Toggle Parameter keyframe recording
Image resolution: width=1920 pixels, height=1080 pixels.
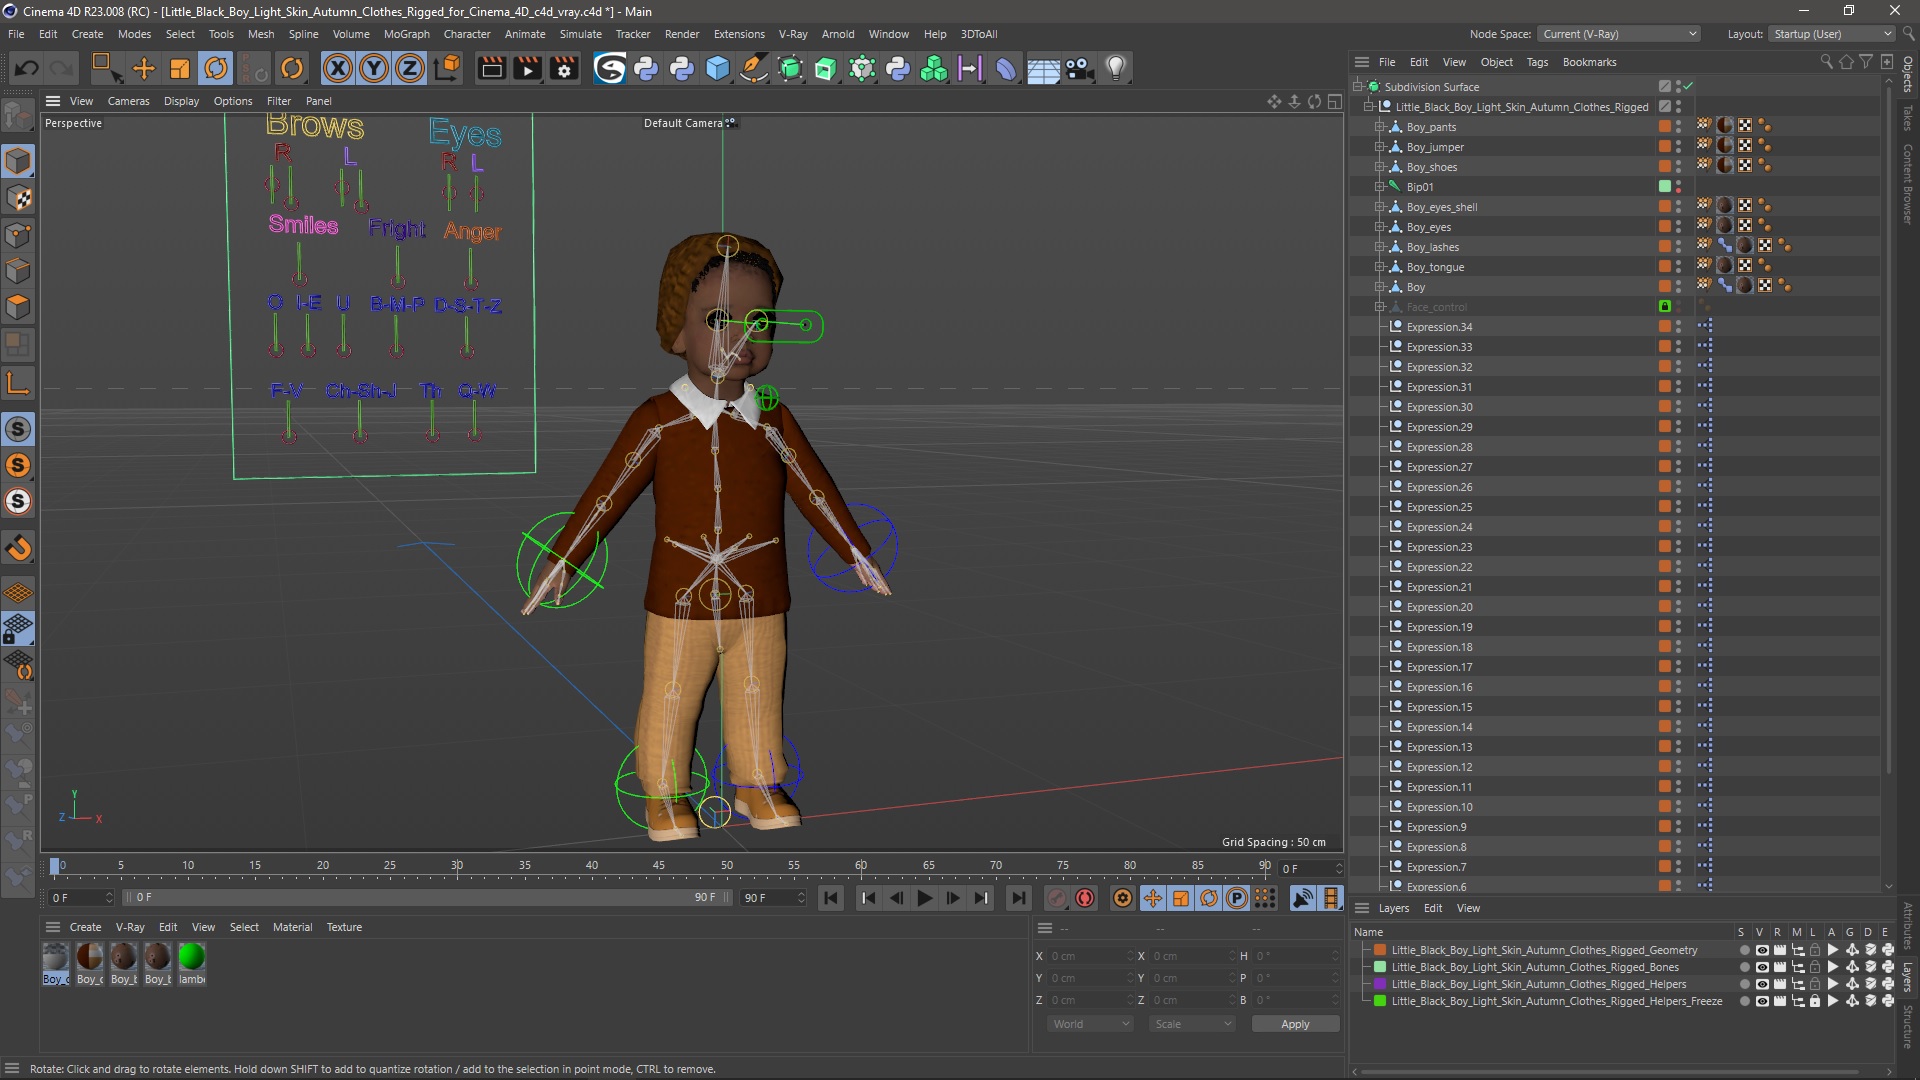coord(1237,898)
